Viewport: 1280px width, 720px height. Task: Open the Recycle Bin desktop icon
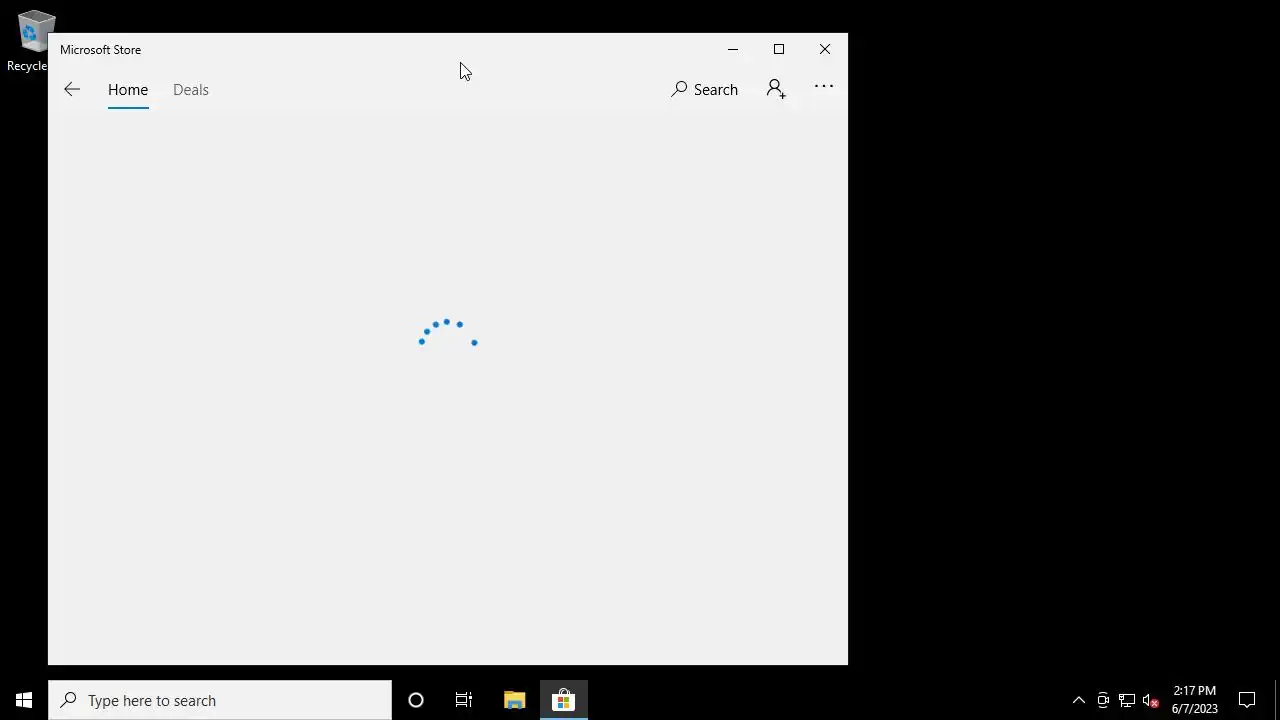tap(28, 40)
